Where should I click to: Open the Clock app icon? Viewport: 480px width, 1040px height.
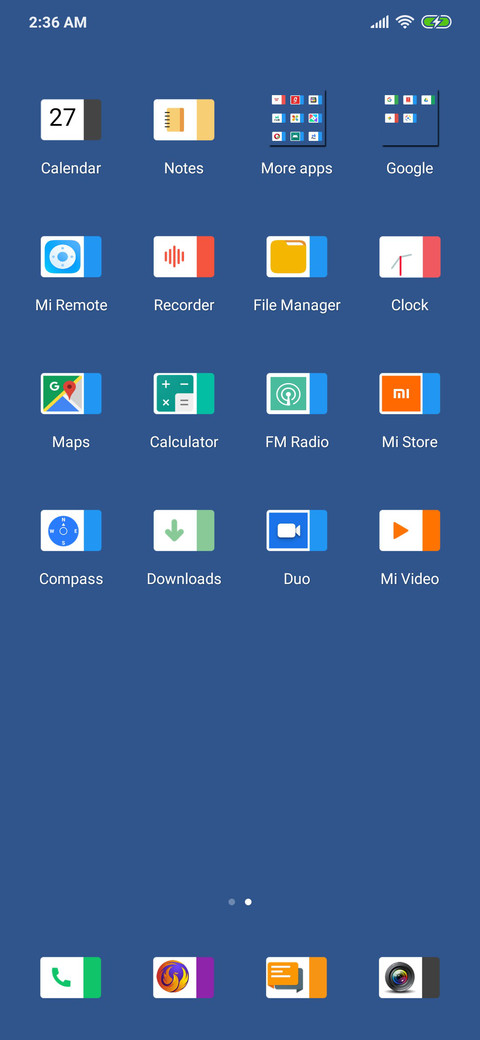coord(410,257)
